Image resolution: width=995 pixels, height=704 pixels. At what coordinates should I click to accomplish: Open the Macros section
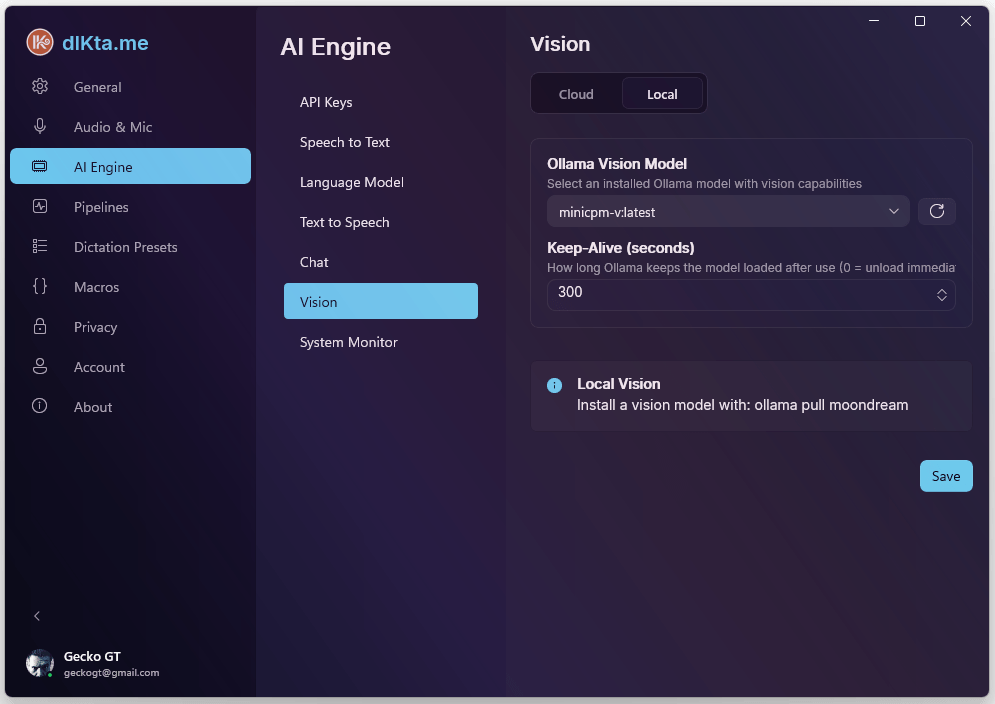(131, 287)
